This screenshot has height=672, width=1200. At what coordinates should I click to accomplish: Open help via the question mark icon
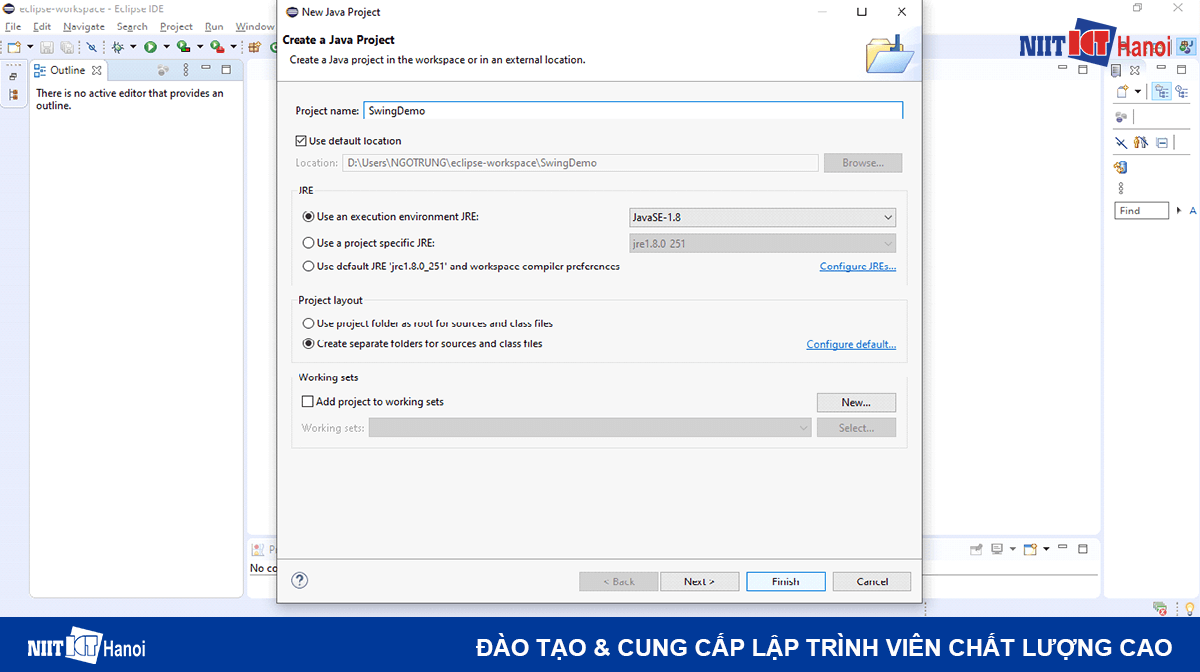pos(299,580)
